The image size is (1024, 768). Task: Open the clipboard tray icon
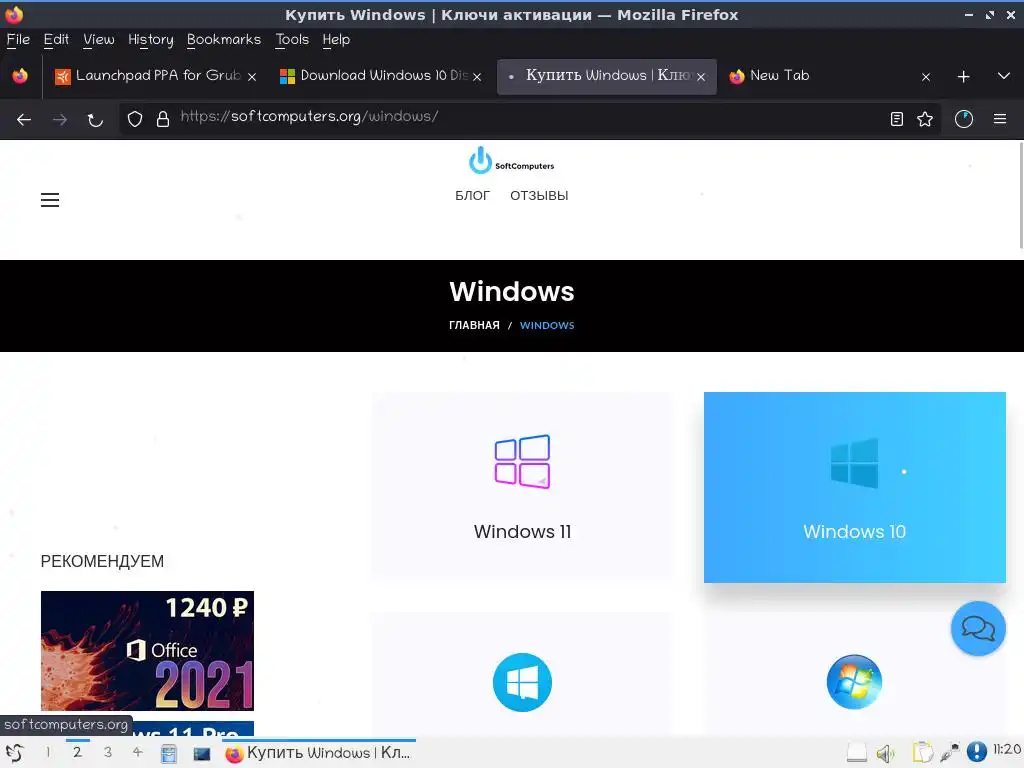click(x=922, y=752)
